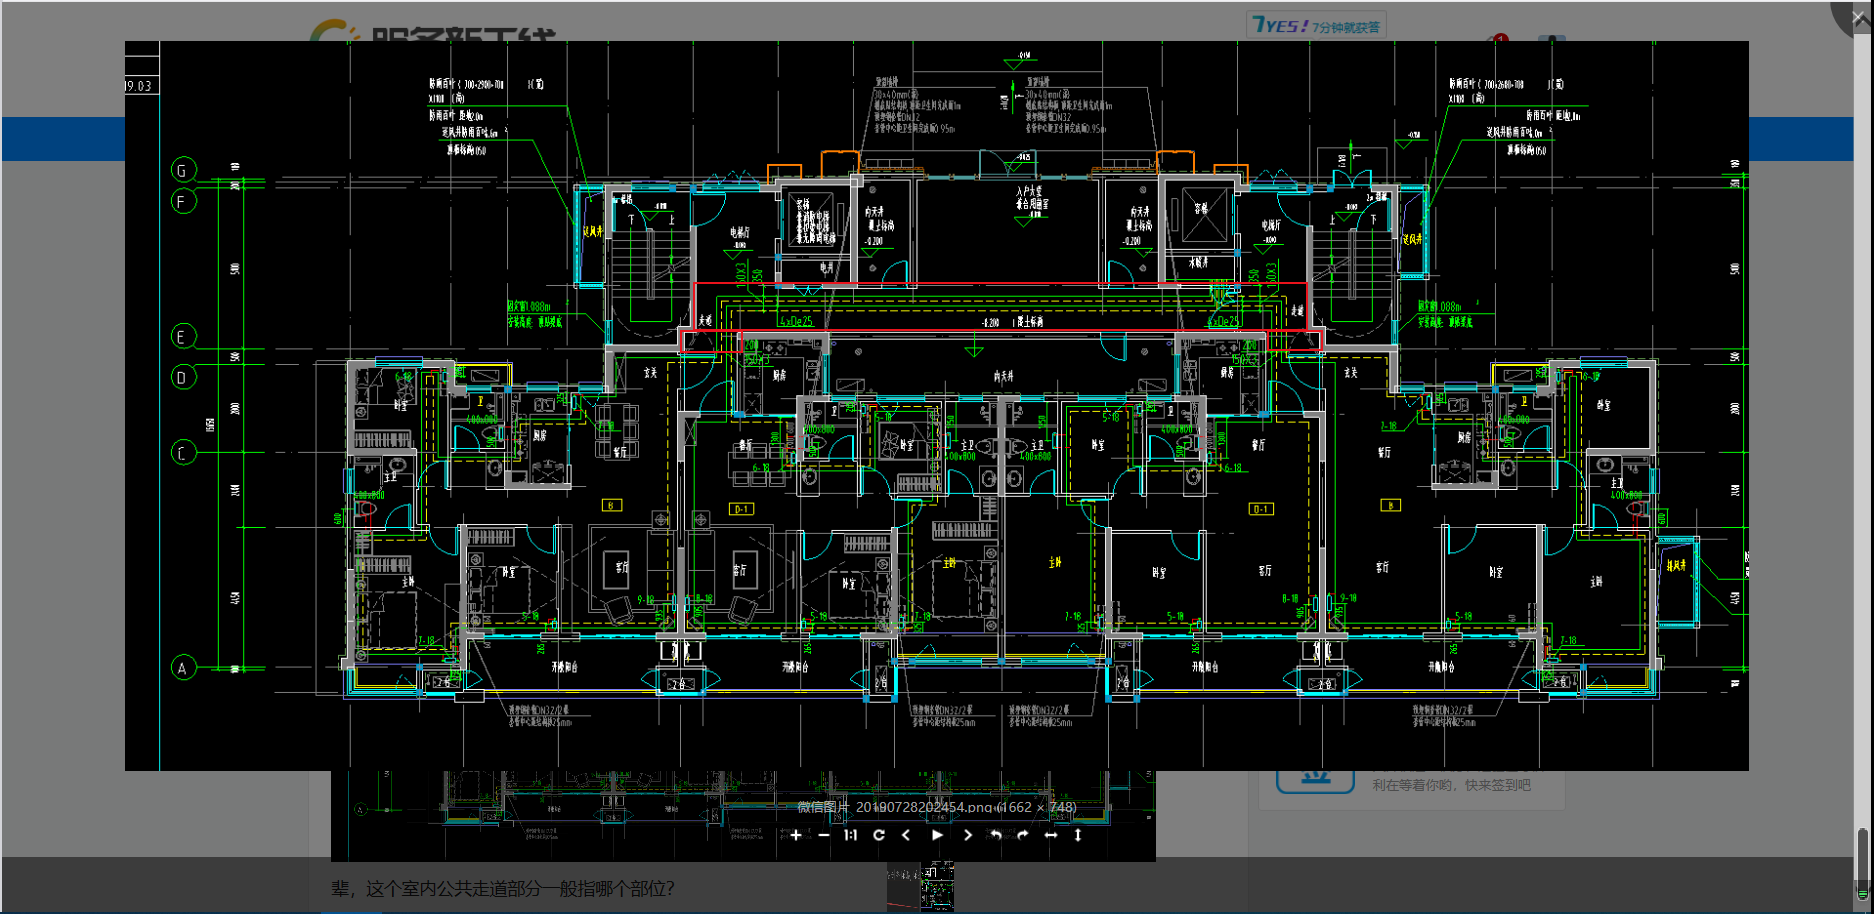
Task: Rotate the image counterclockwise
Action: (x=995, y=835)
